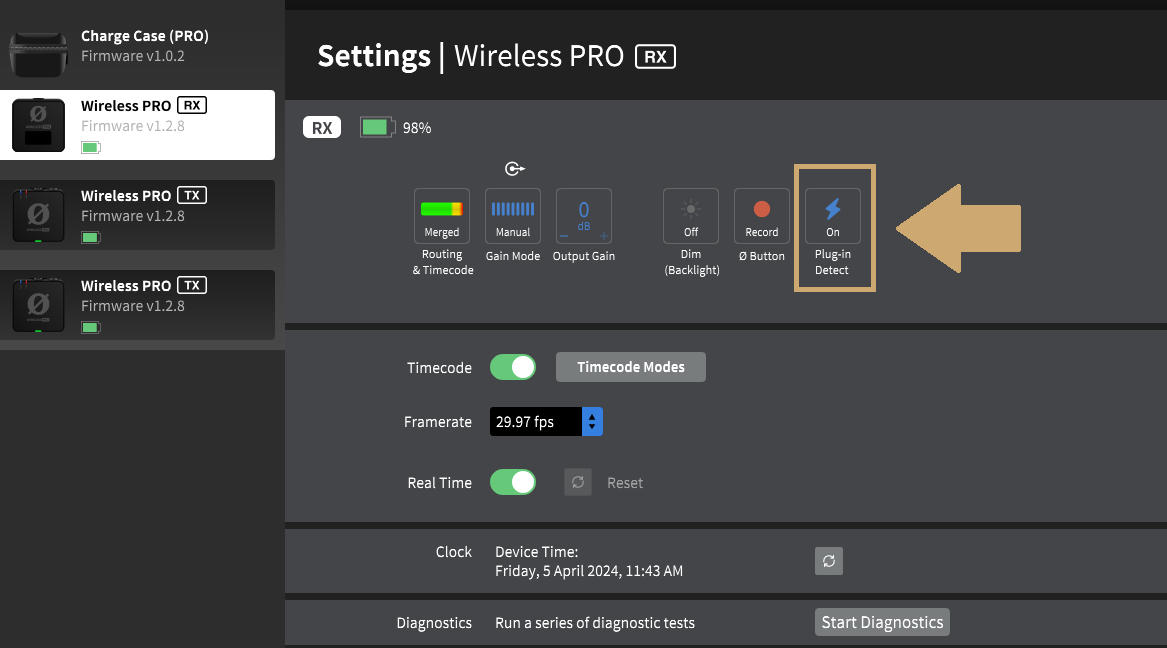Viewport: 1167px width, 648px height.
Task: Start Diagnostics tests
Action: pyautogui.click(x=882, y=622)
